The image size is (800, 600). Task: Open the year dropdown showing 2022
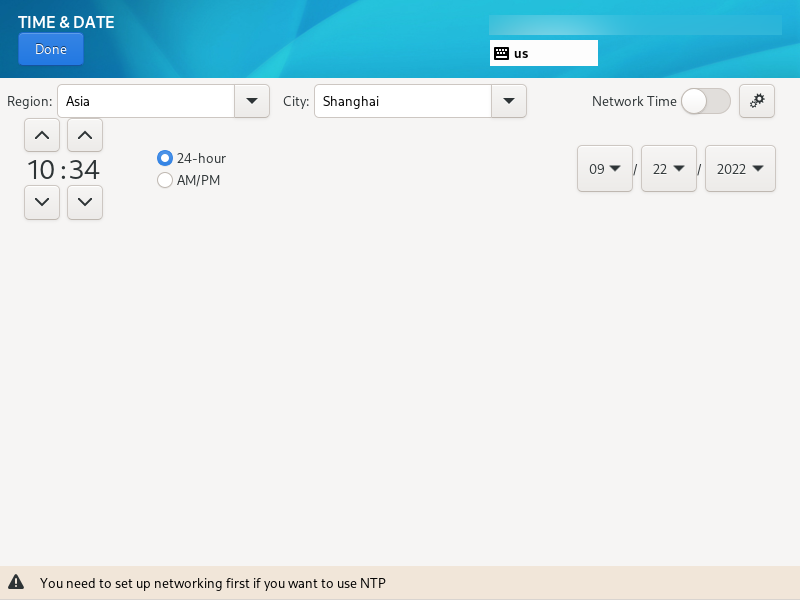point(740,169)
